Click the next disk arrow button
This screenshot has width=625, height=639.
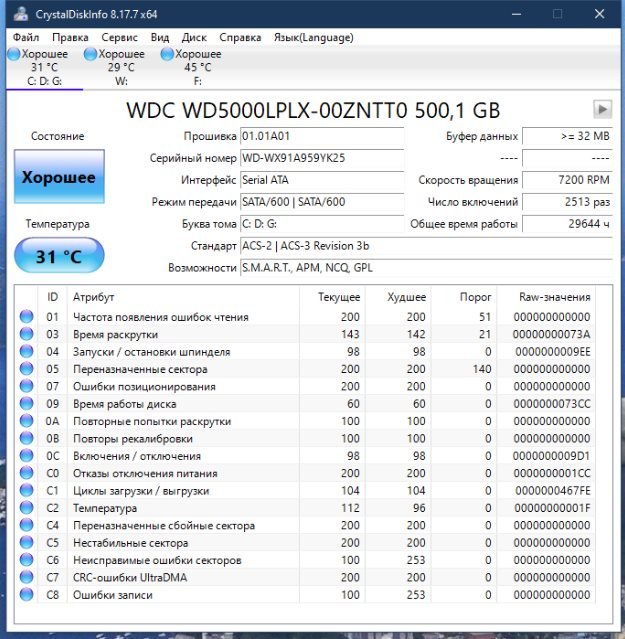[x=602, y=109]
